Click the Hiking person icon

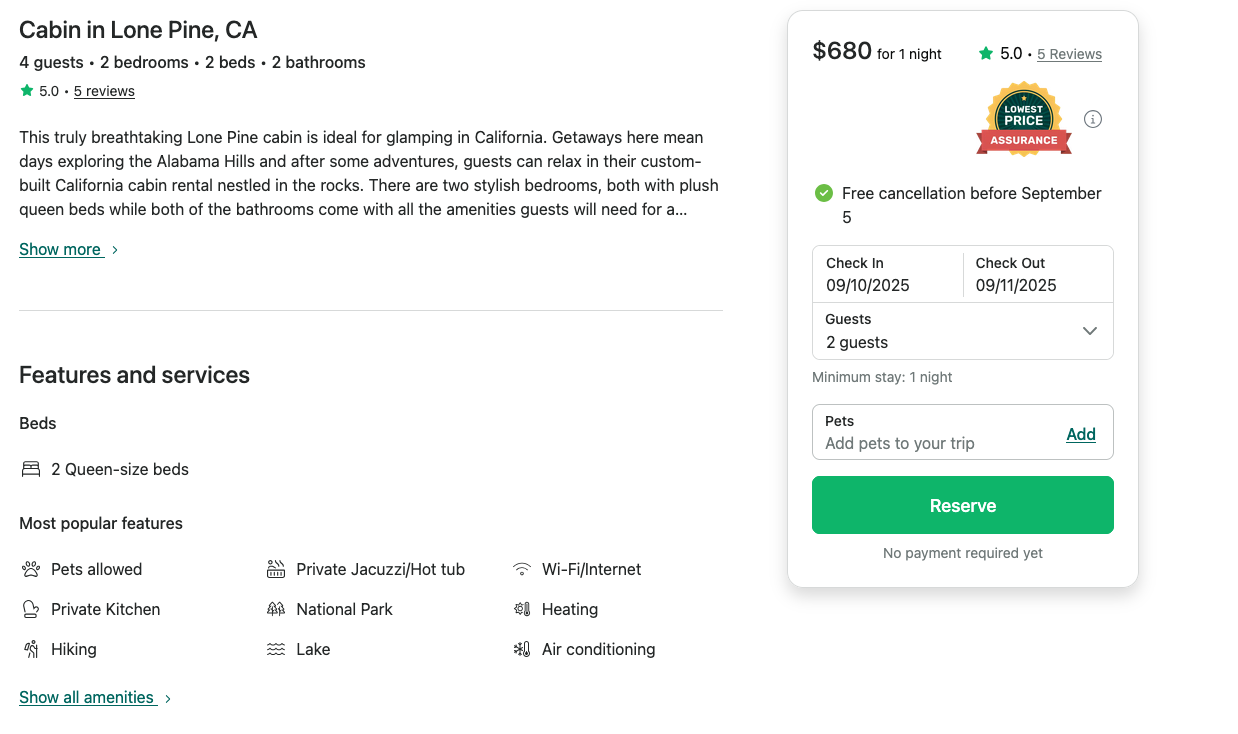[x=30, y=649]
